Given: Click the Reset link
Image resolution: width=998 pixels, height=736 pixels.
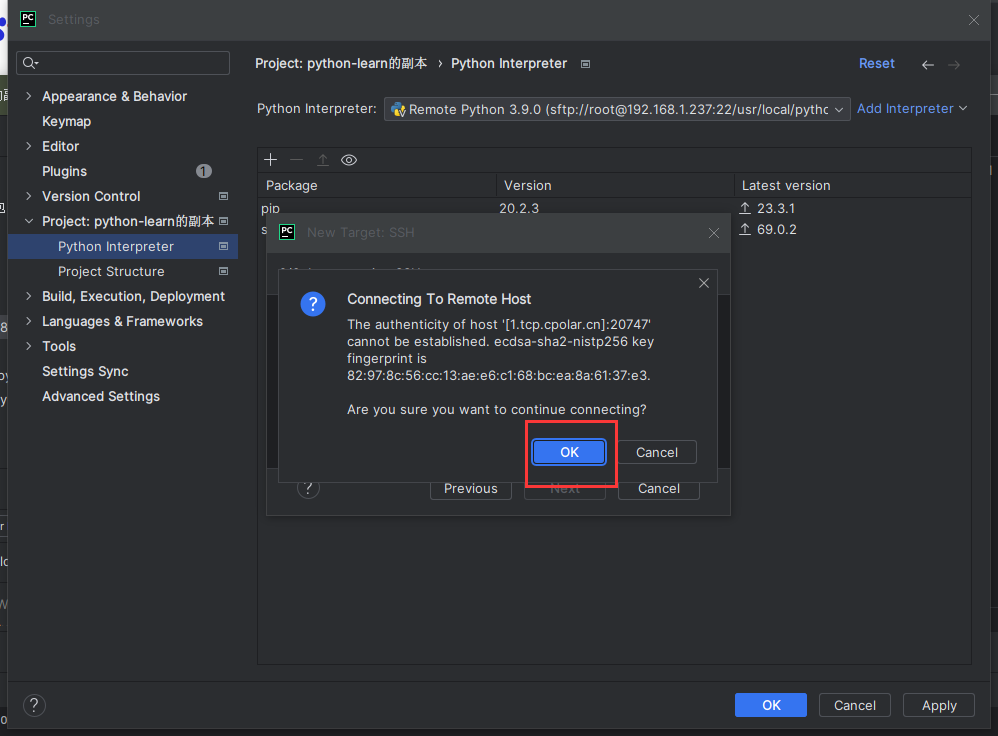Looking at the screenshot, I should [x=876, y=63].
